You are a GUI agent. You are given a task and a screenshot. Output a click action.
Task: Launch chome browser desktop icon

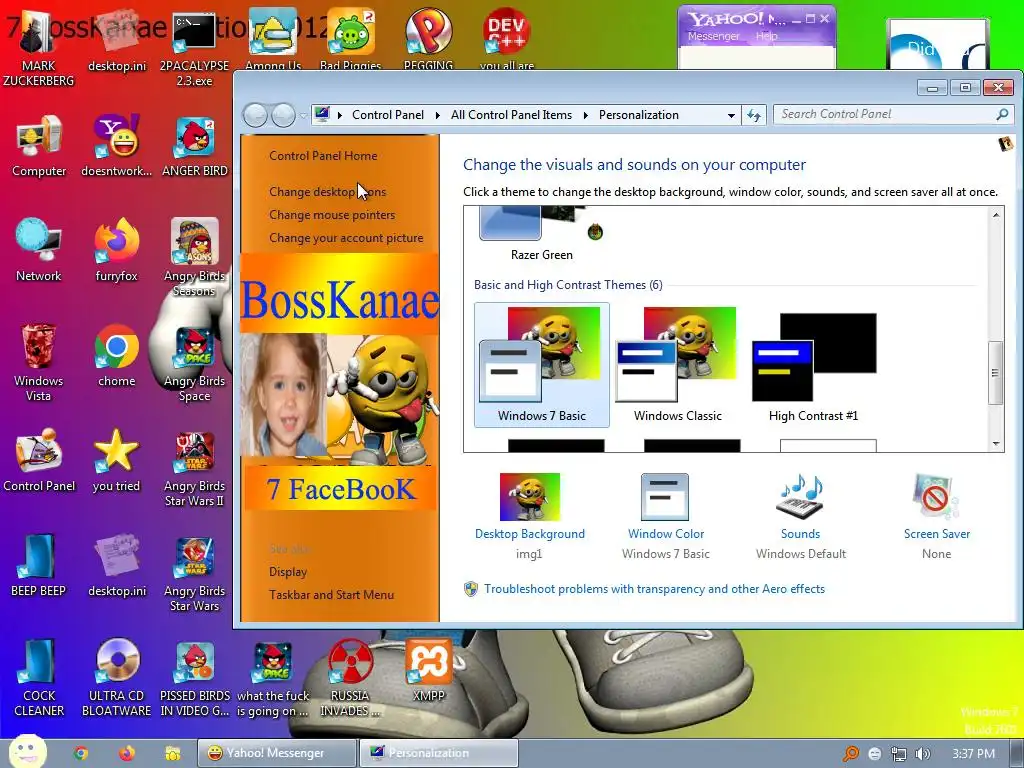(x=116, y=356)
